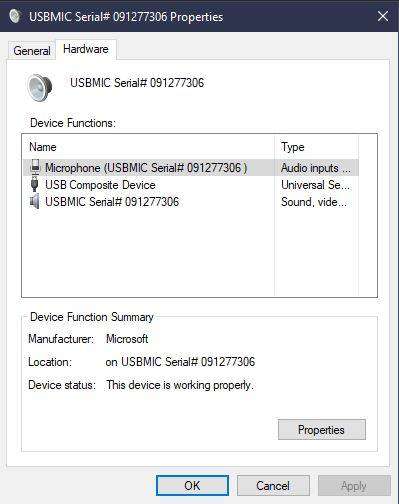Viewport: 399px width, 504px height.
Task: Close the Properties dialog with the X
Action: click(x=383, y=16)
